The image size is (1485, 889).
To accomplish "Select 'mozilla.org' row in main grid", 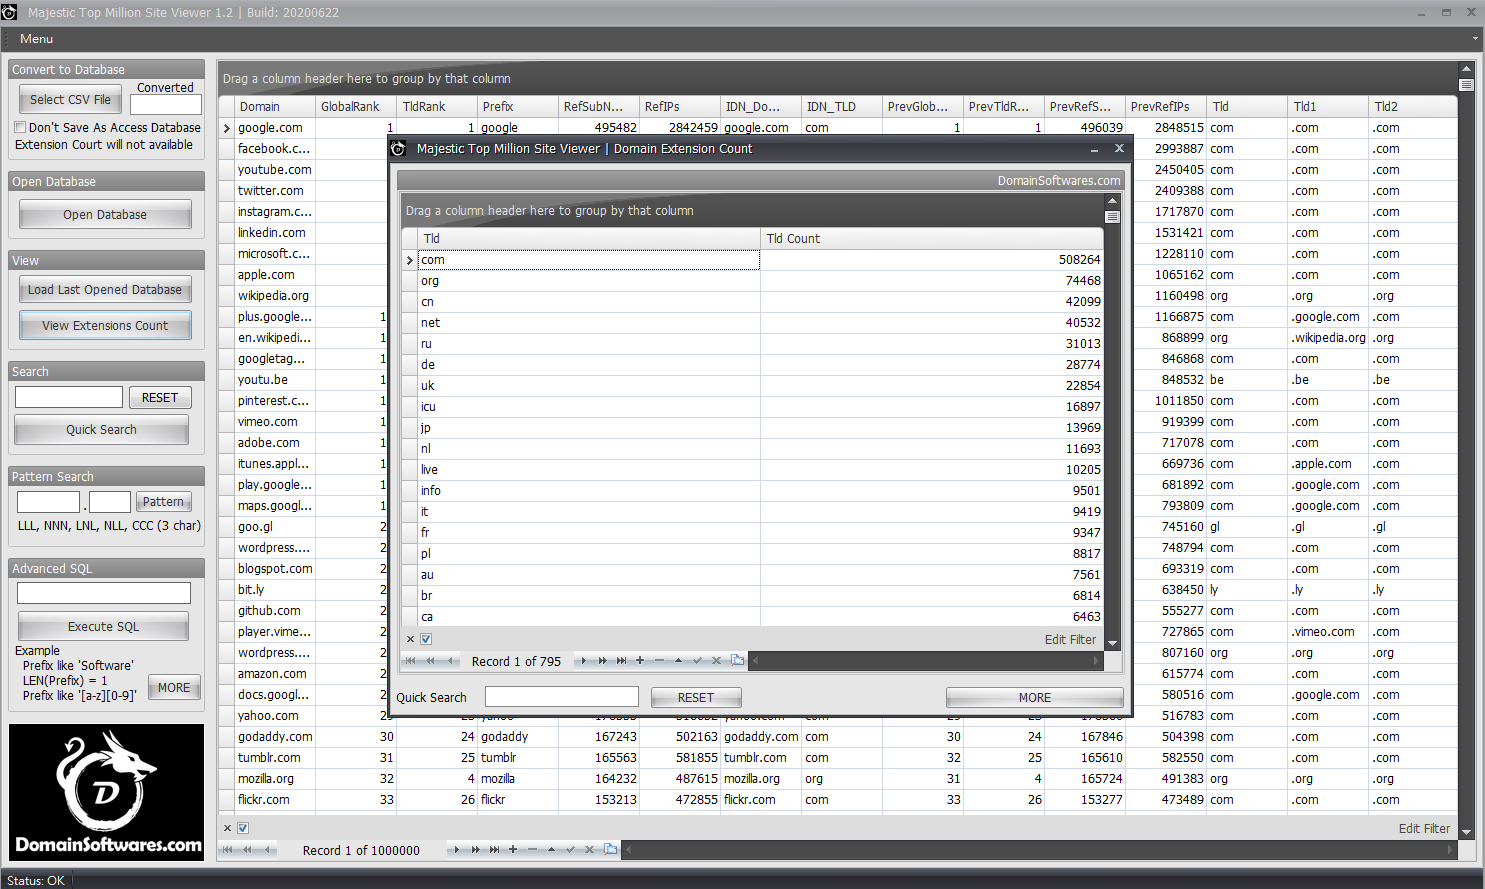I will click(837, 779).
